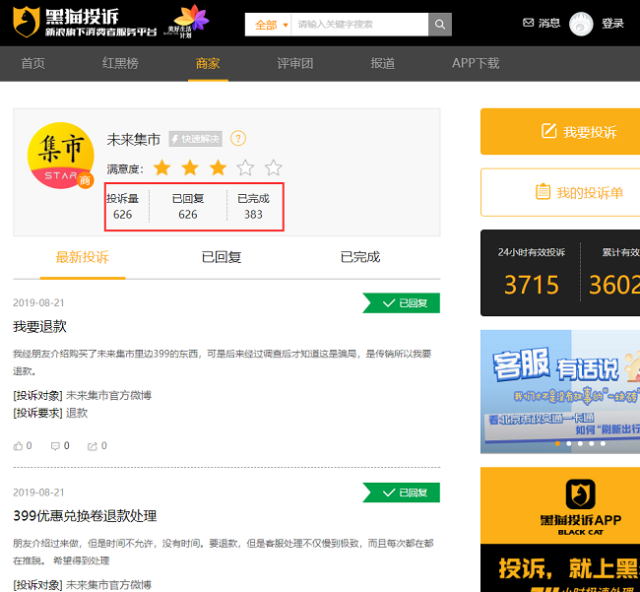Image resolution: width=640 pixels, height=592 pixels.
Task: Like the first complaint with thumbs-up
Action: [x=19, y=446]
